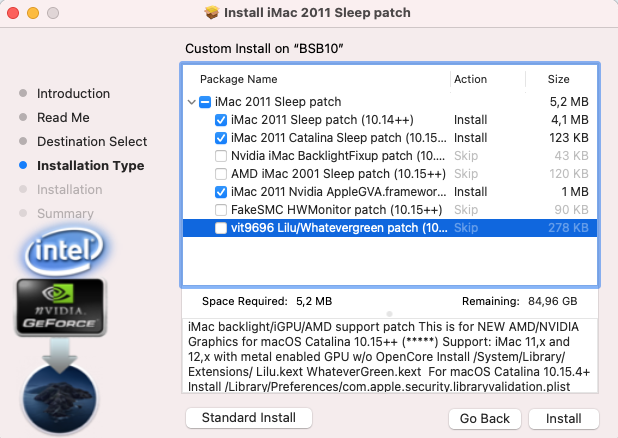The width and height of the screenshot is (618, 438).
Task: Click the Size column header
Action: point(558,79)
